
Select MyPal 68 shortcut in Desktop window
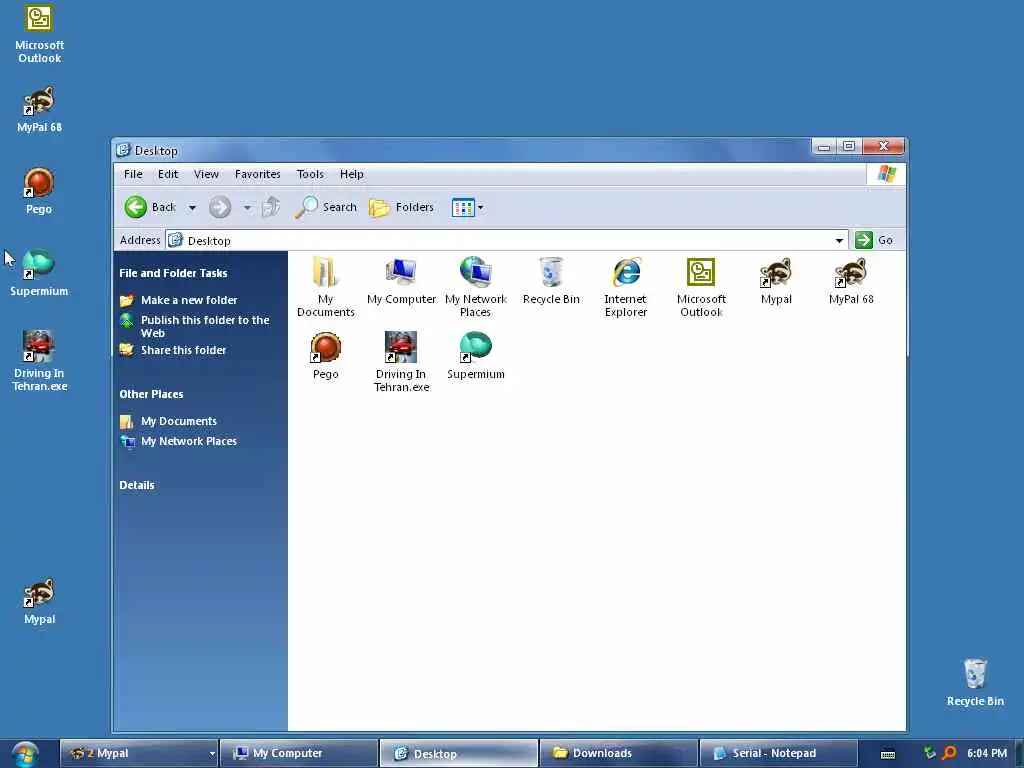pos(851,281)
